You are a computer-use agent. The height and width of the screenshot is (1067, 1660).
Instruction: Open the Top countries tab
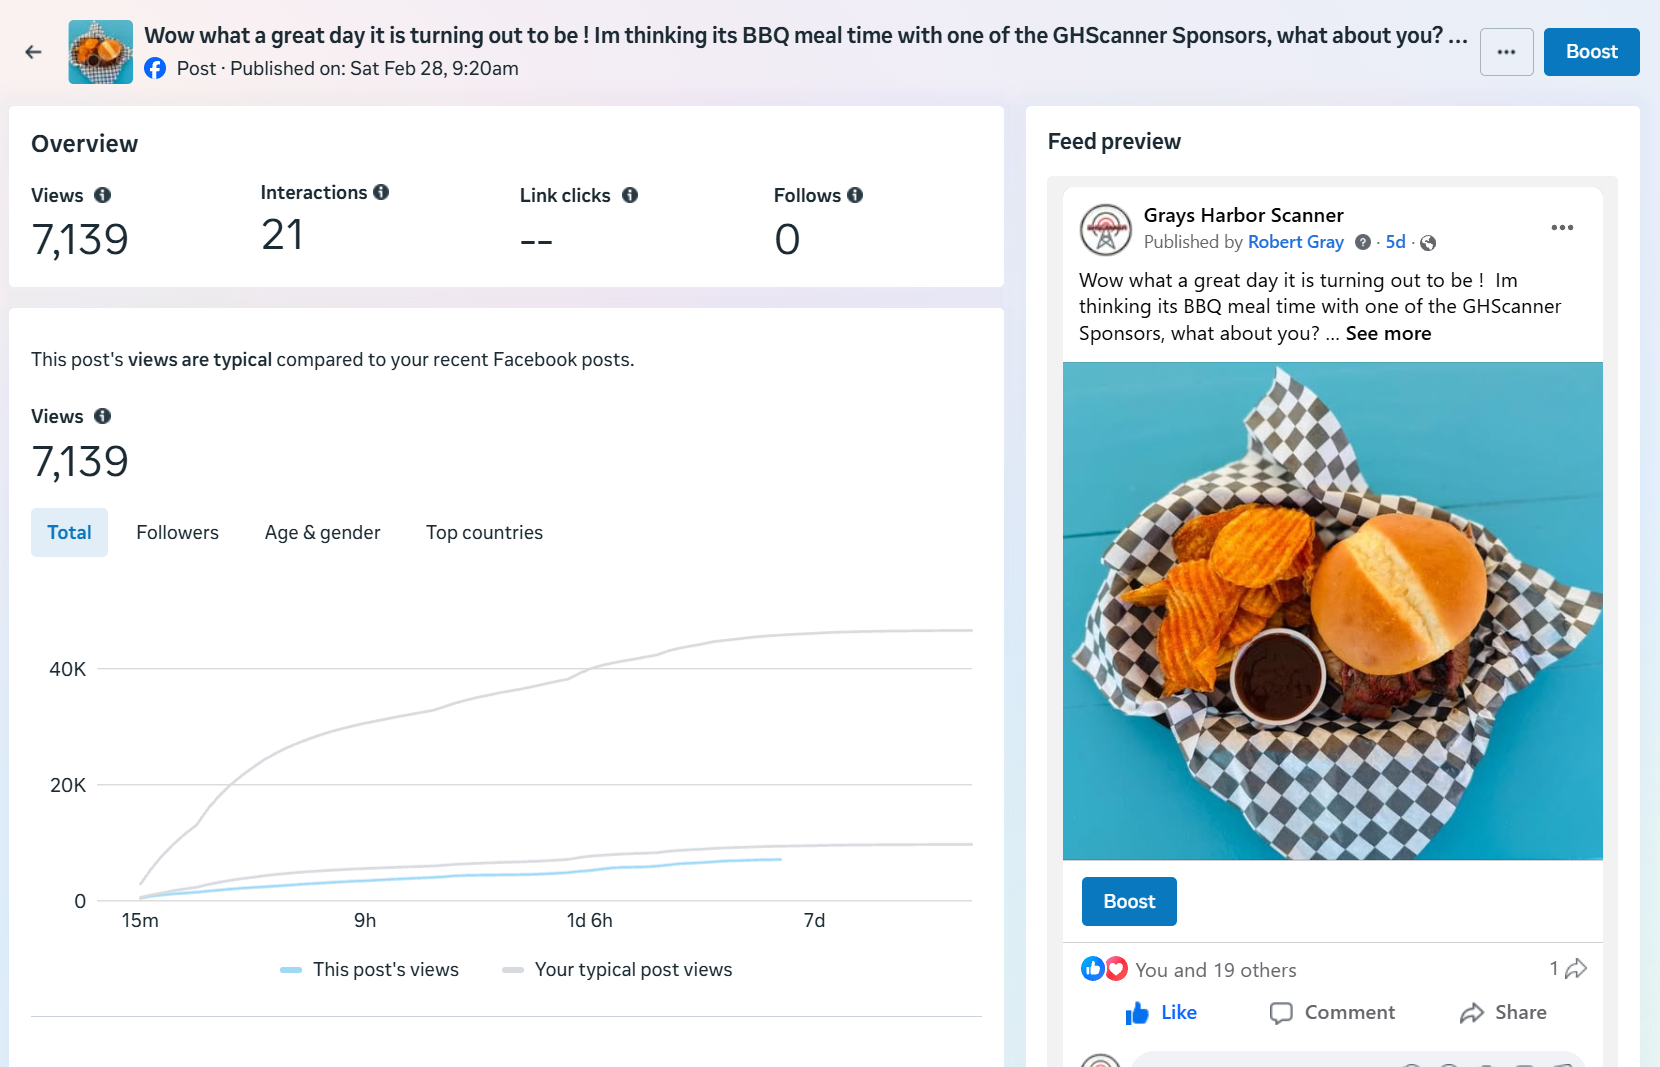(484, 533)
